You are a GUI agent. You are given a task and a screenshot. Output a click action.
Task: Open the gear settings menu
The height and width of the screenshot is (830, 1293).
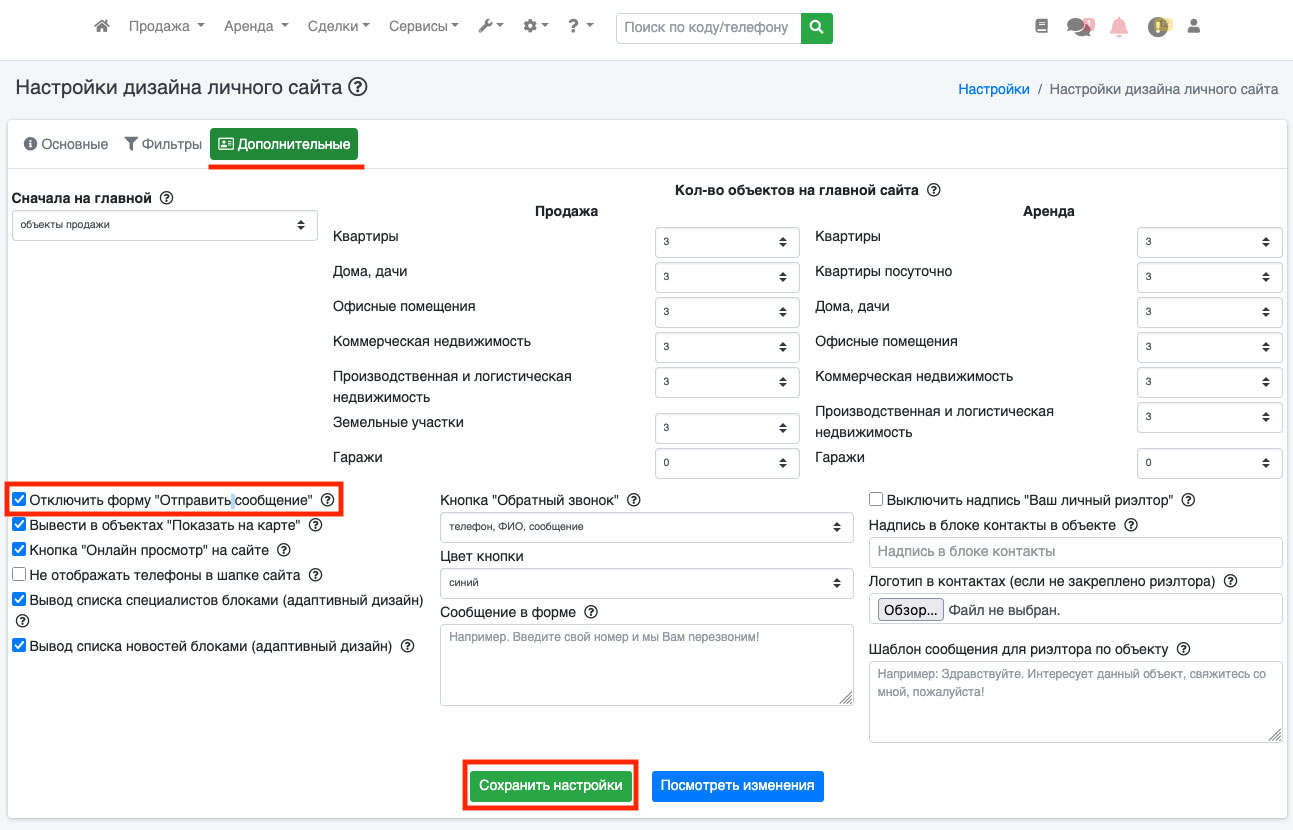pyautogui.click(x=535, y=27)
